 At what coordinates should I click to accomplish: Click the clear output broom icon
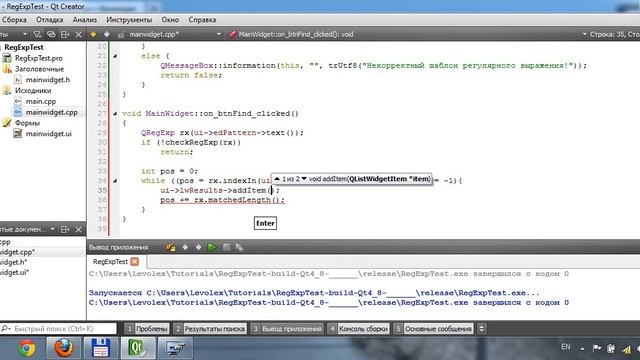point(171,247)
